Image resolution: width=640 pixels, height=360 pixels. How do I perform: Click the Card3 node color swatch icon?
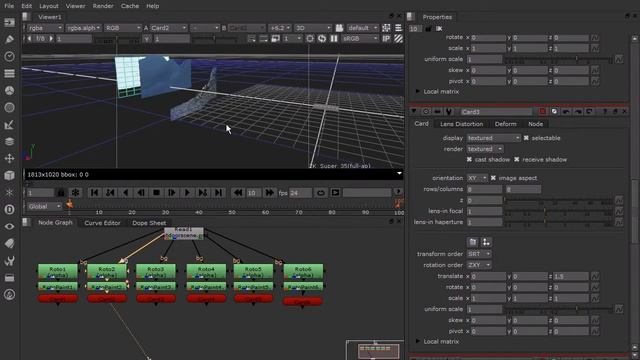point(542,111)
